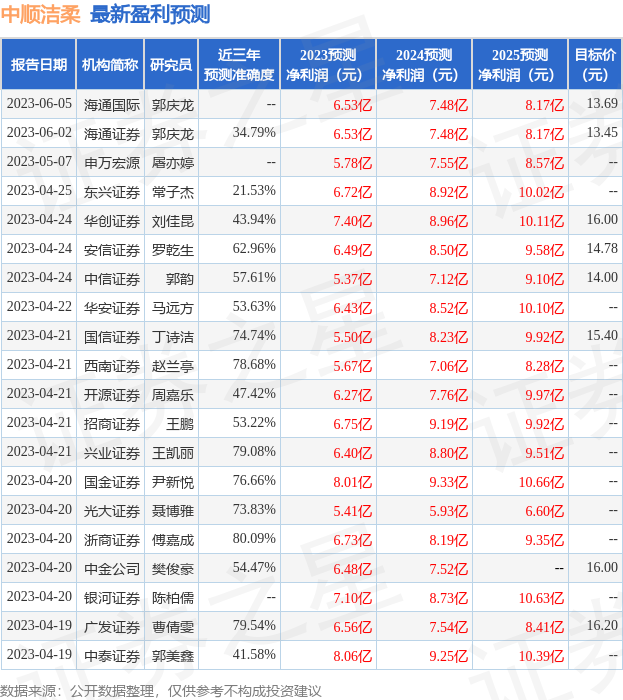Click analyst name 马远方
The height and width of the screenshot is (700, 623).
coord(173,308)
